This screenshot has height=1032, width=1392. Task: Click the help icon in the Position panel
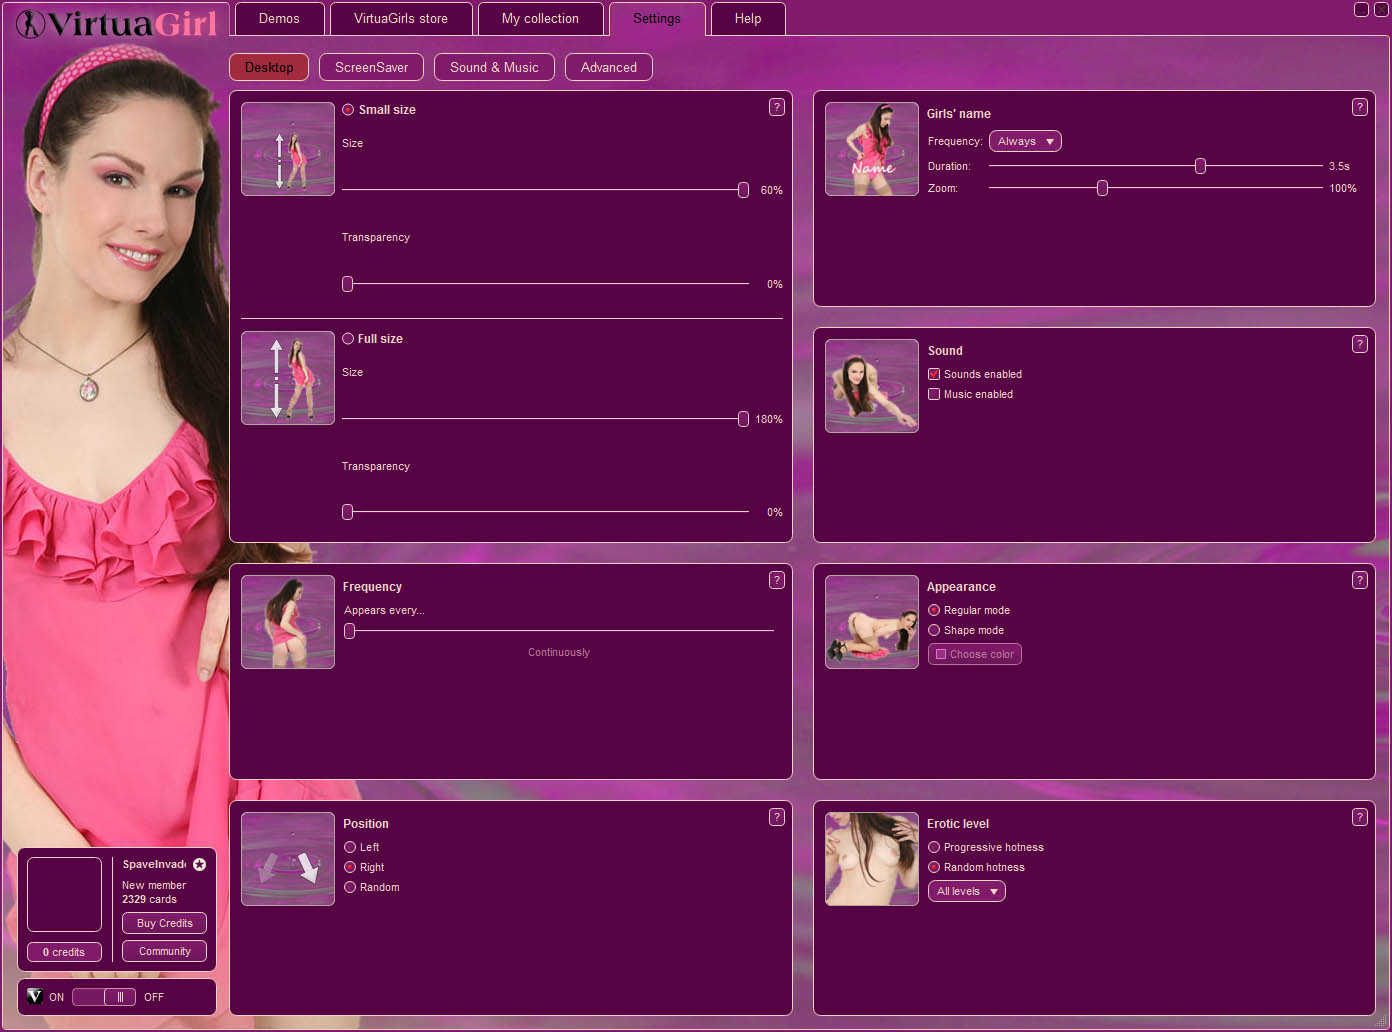pyautogui.click(x=776, y=817)
